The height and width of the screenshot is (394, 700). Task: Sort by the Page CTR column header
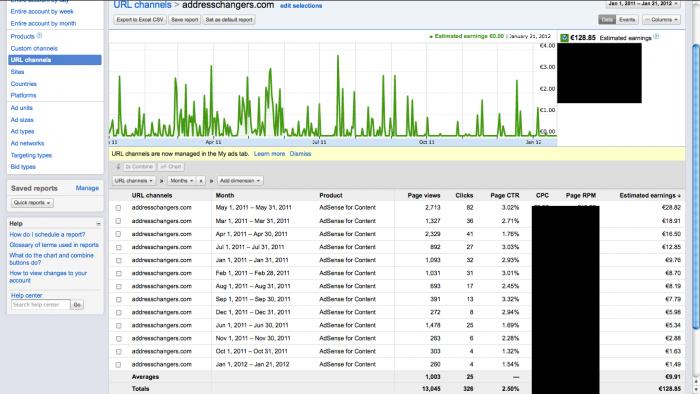tap(505, 195)
